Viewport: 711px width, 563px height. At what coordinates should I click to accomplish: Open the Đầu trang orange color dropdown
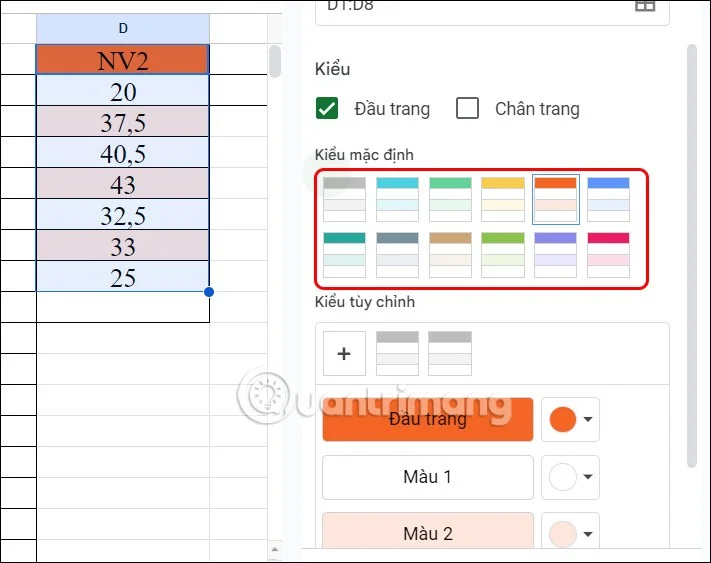tap(570, 419)
